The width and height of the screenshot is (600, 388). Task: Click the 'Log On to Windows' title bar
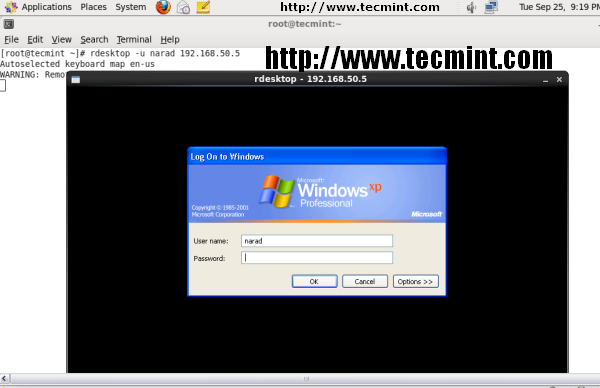317,157
